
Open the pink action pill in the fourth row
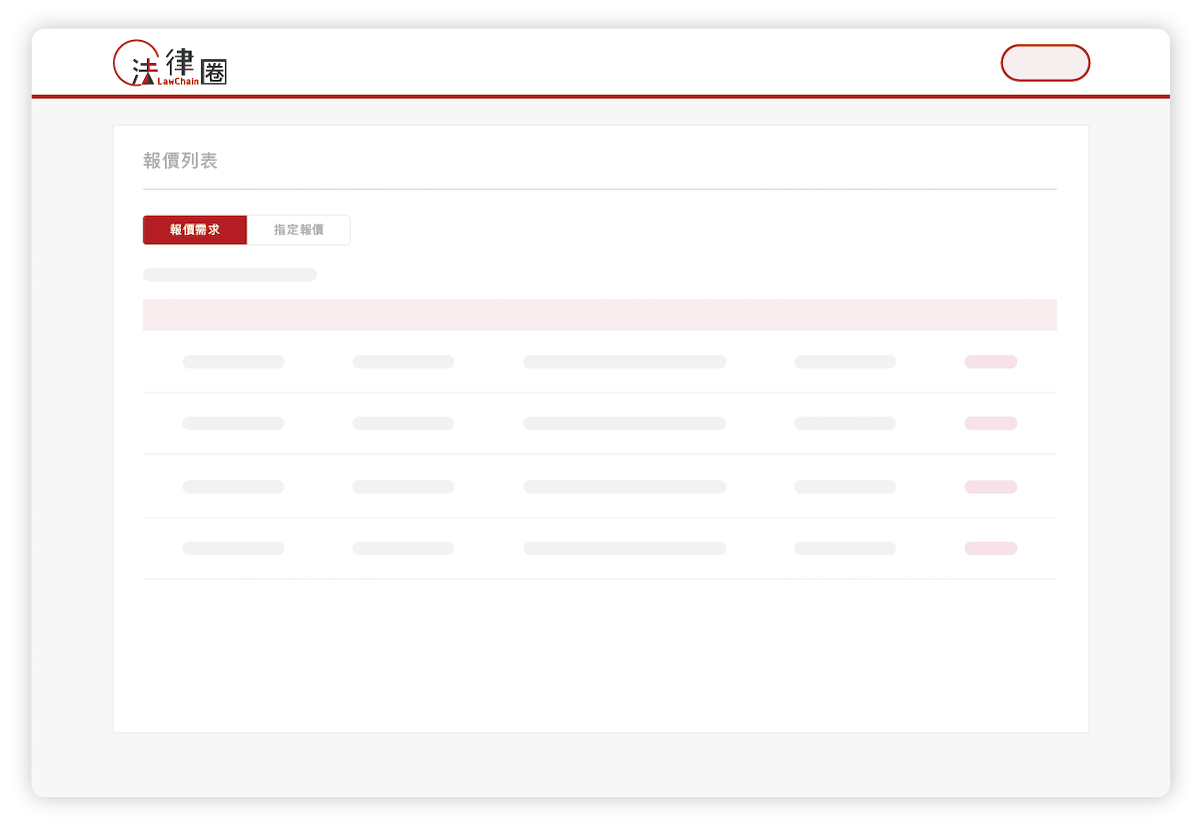coord(990,548)
